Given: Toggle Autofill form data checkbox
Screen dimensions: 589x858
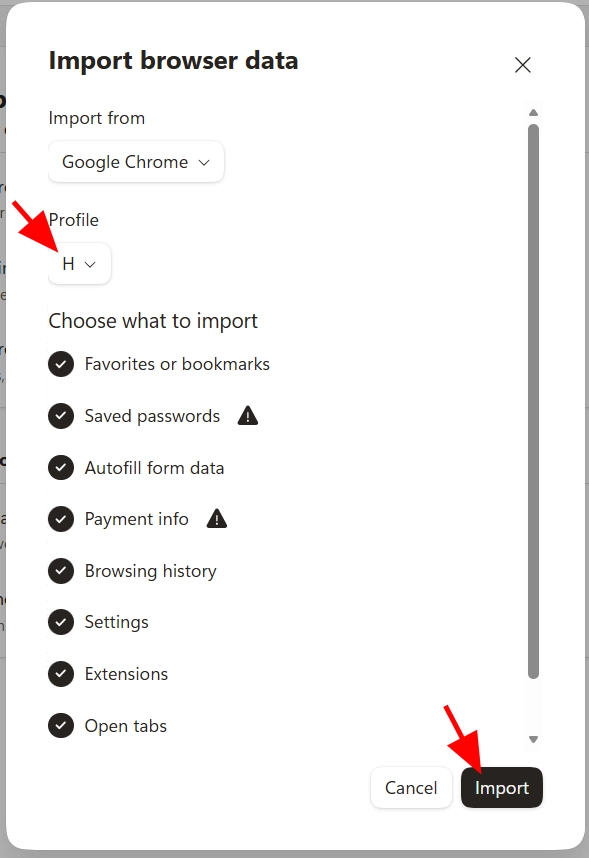Looking at the screenshot, I should [x=61, y=468].
